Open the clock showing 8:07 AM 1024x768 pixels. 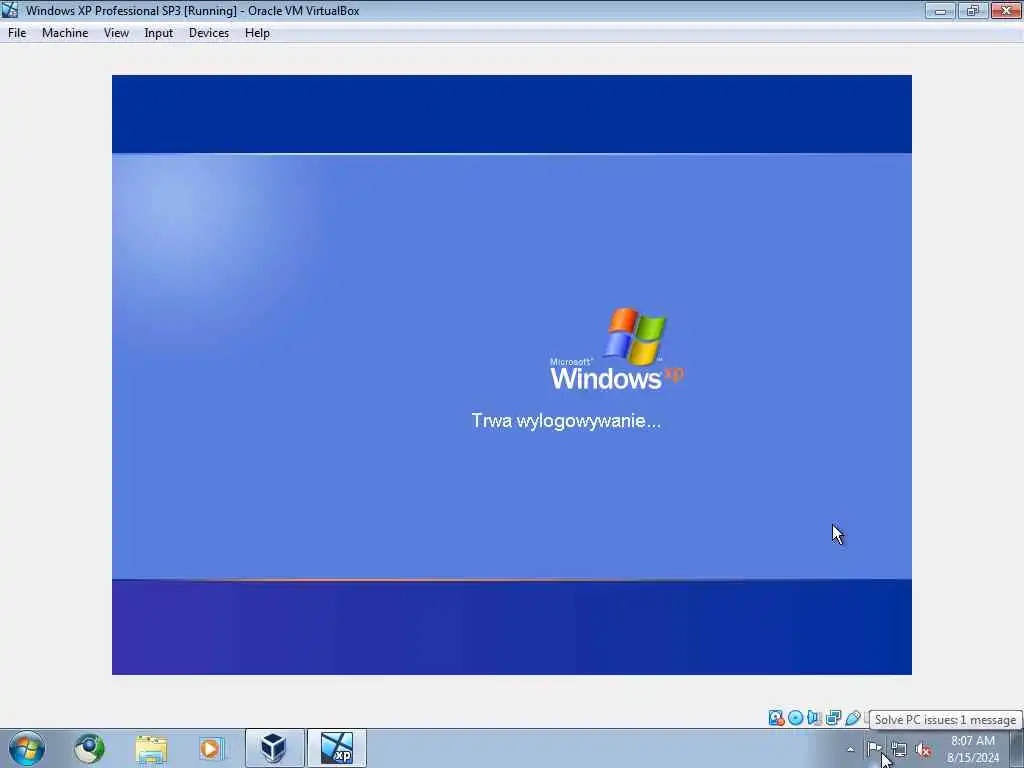pos(972,748)
